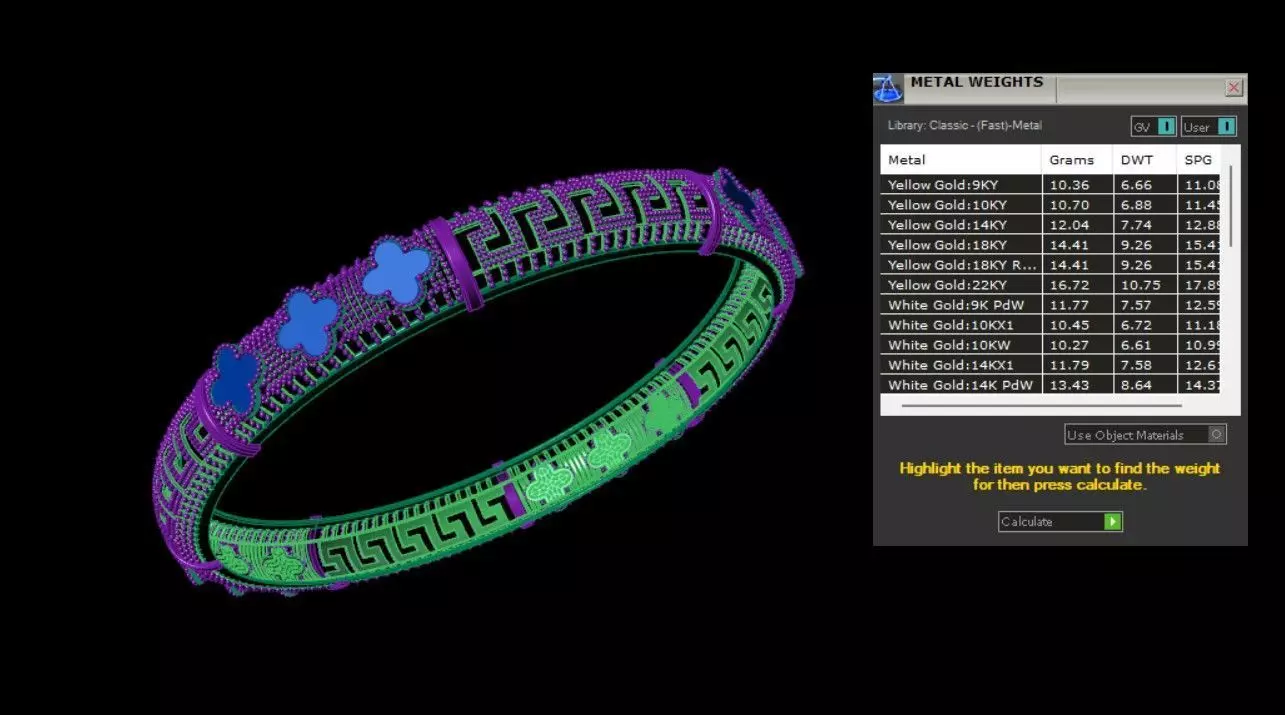The height and width of the screenshot is (715, 1285).
Task: Toggle the GV library button
Action: click(x=1153, y=127)
